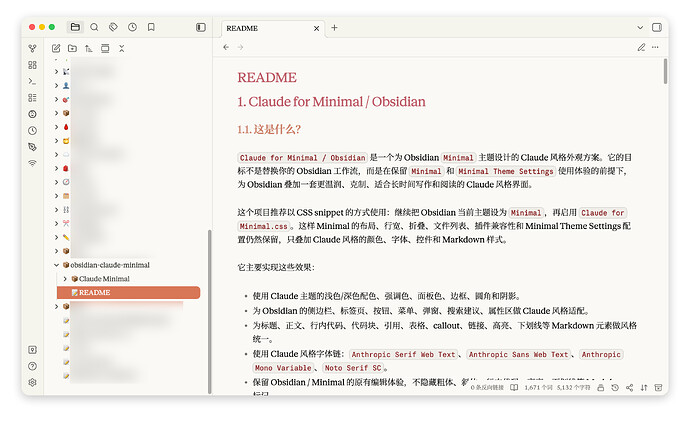Select the README file in explorer
The height and width of the screenshot is (421, 690).
(x=128, y=293)
